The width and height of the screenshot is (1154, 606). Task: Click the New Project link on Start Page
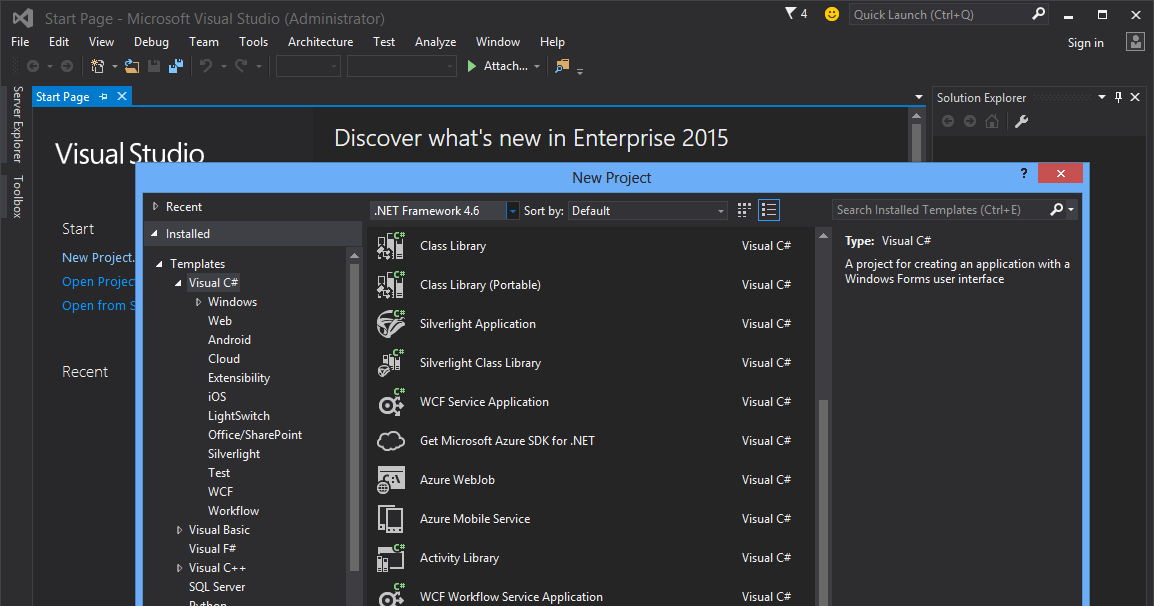(97, 257)
